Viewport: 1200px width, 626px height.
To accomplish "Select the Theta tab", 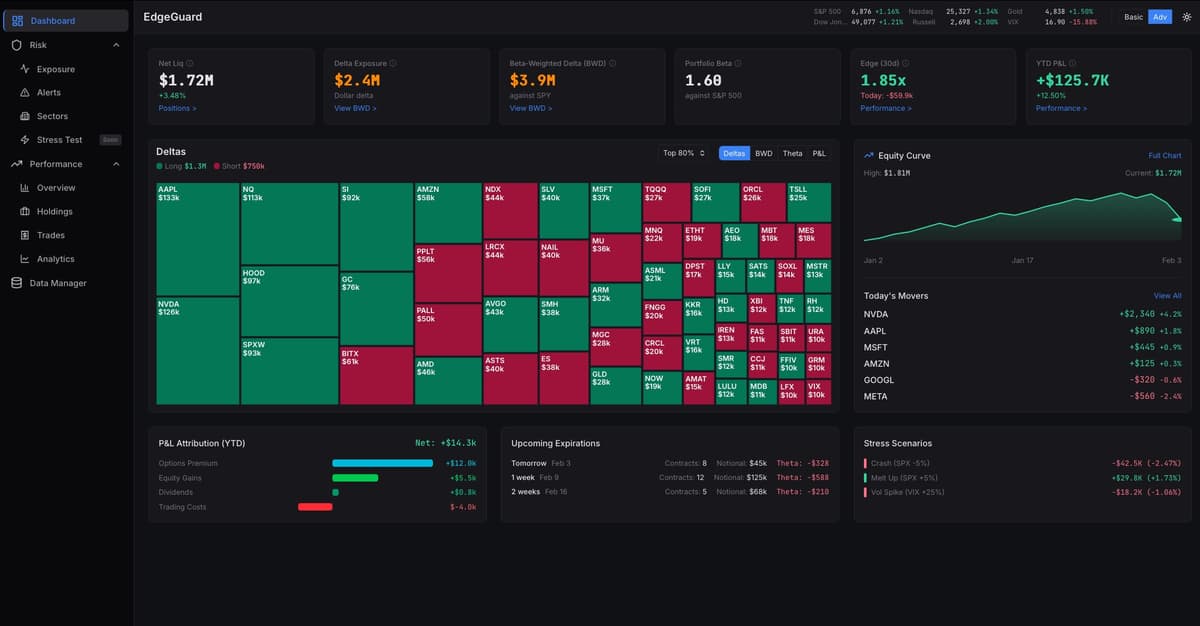I will coord(792,152).
